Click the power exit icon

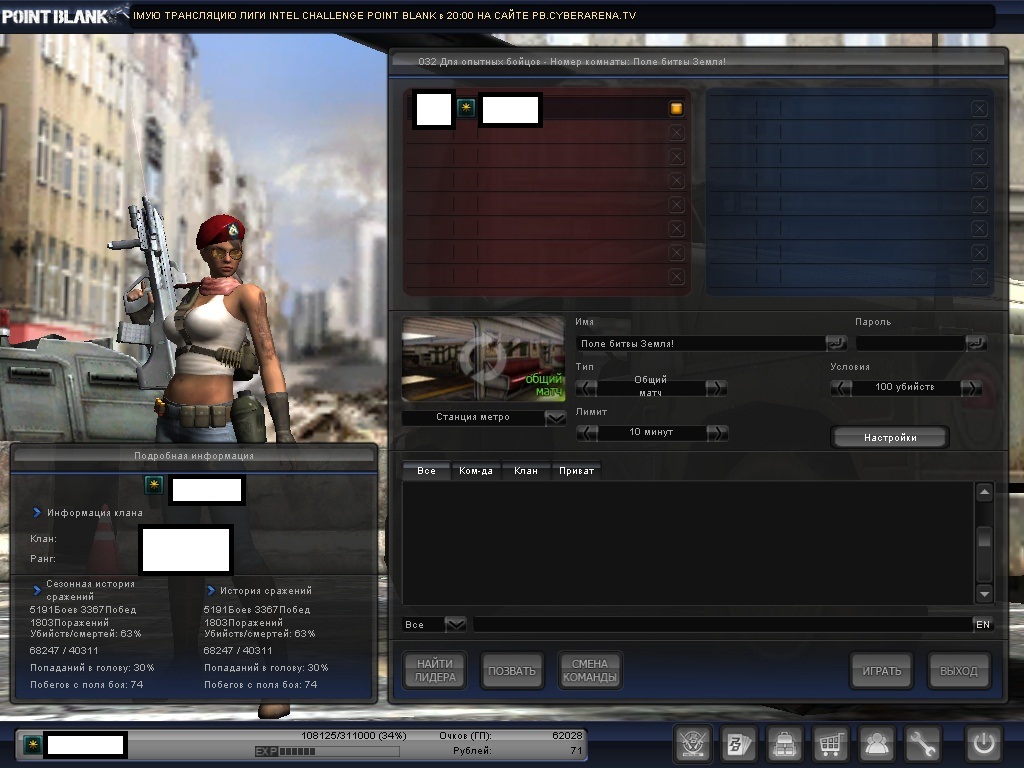[x=983, y=744]
